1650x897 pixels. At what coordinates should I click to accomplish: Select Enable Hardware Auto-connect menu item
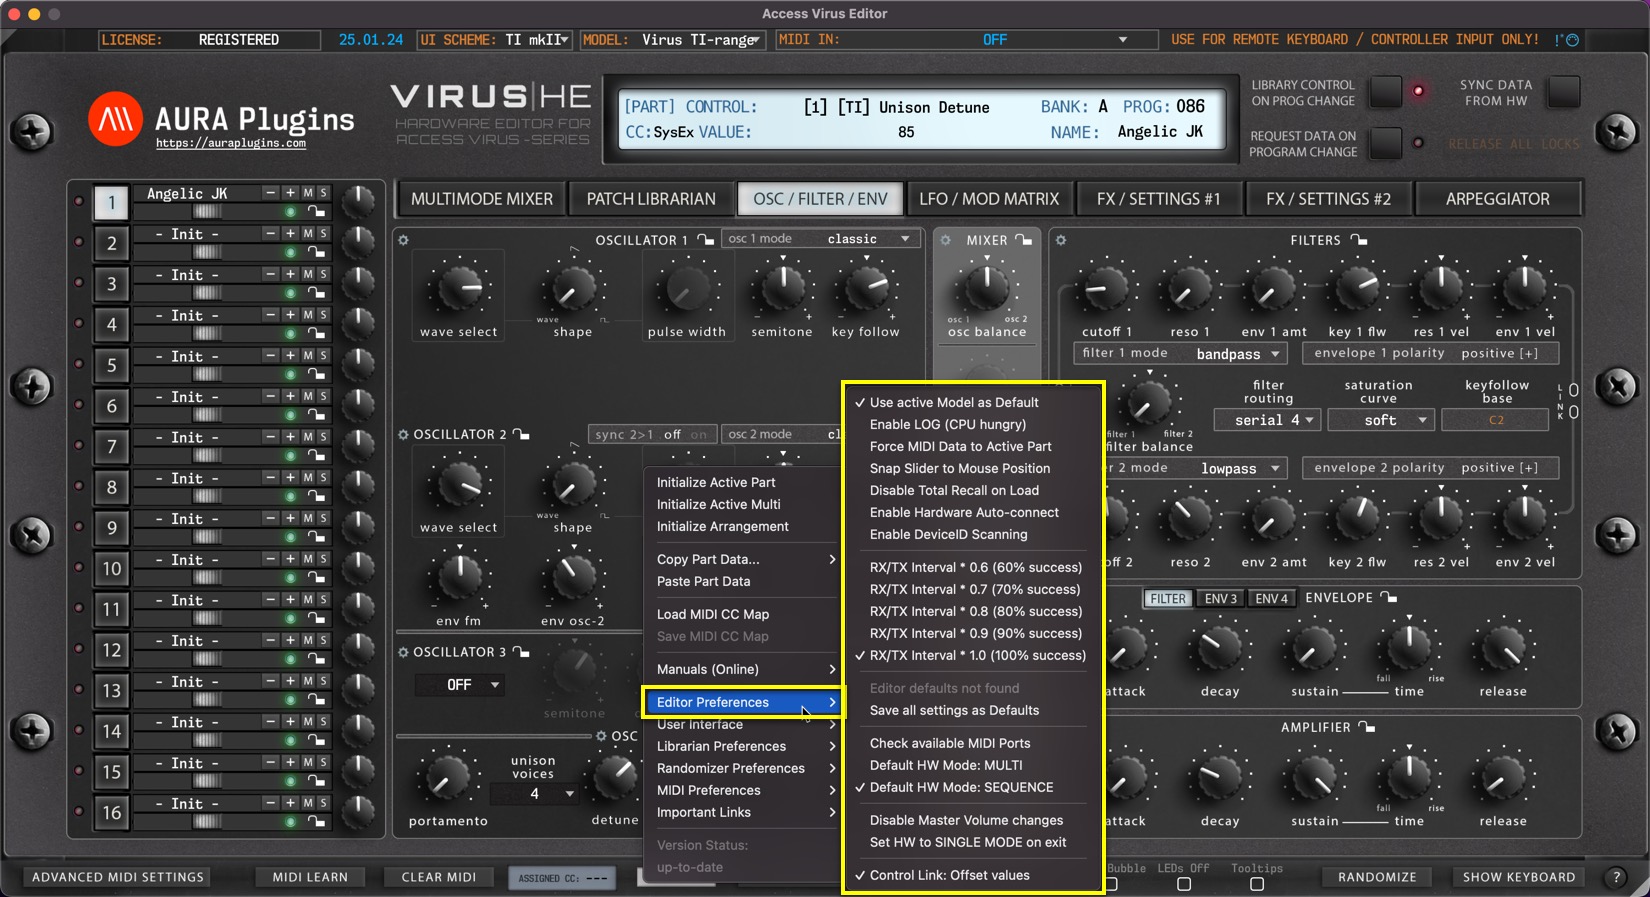[x=964, y=512]
